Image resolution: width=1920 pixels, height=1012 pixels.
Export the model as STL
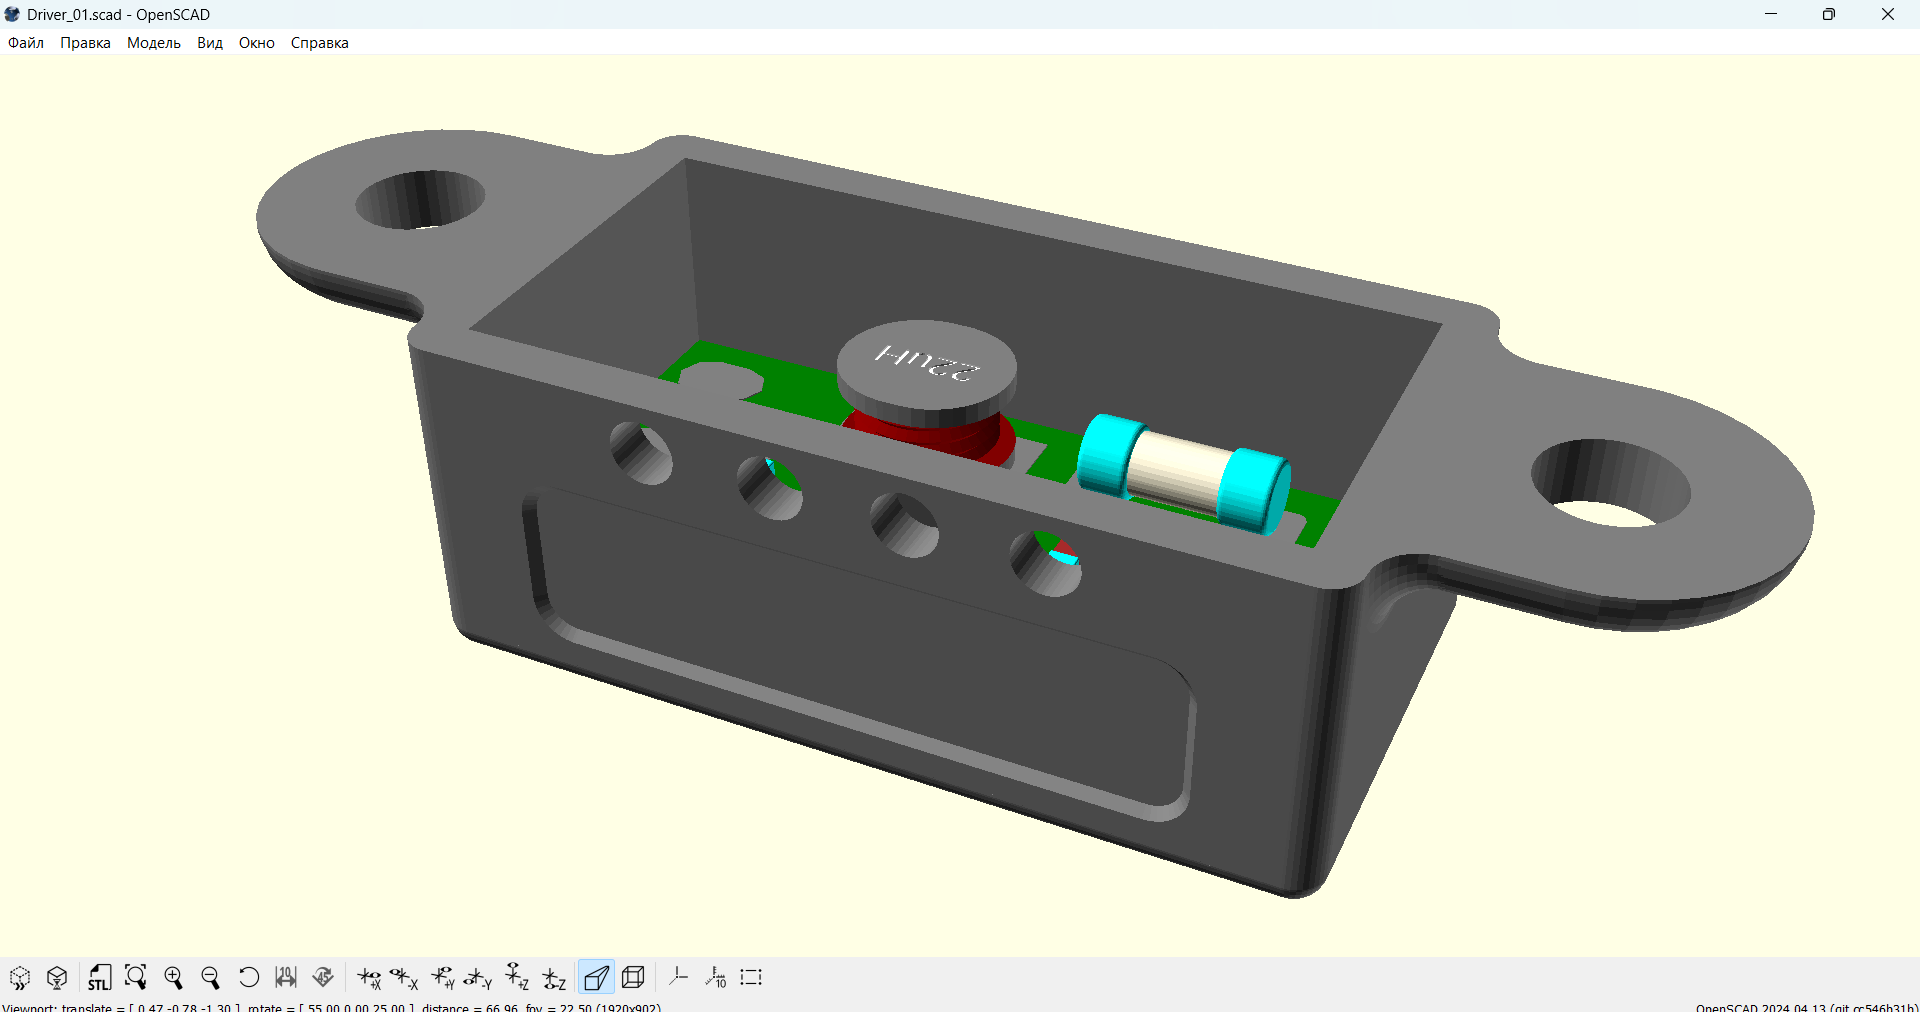[x=99, y=977]
